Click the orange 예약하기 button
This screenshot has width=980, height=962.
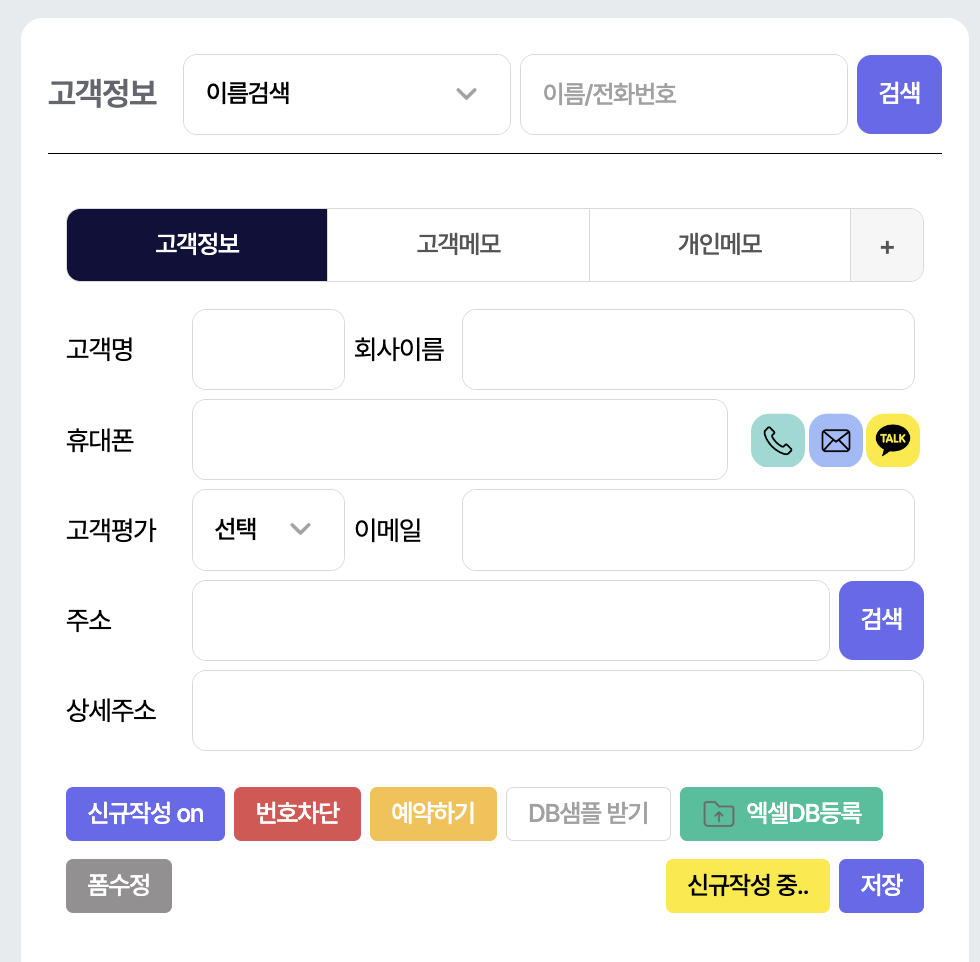click(x=433, y=814)
